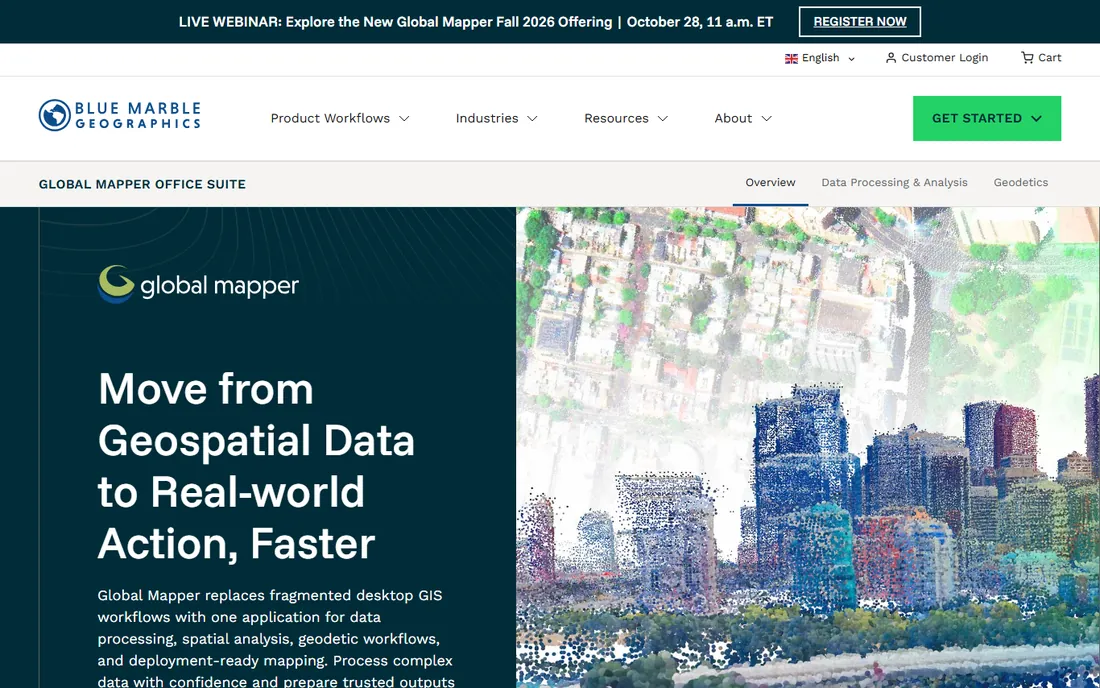Open the Get Started dropdown button
This screenshot has height=688, width=1100.
click(x=986, y=119)
